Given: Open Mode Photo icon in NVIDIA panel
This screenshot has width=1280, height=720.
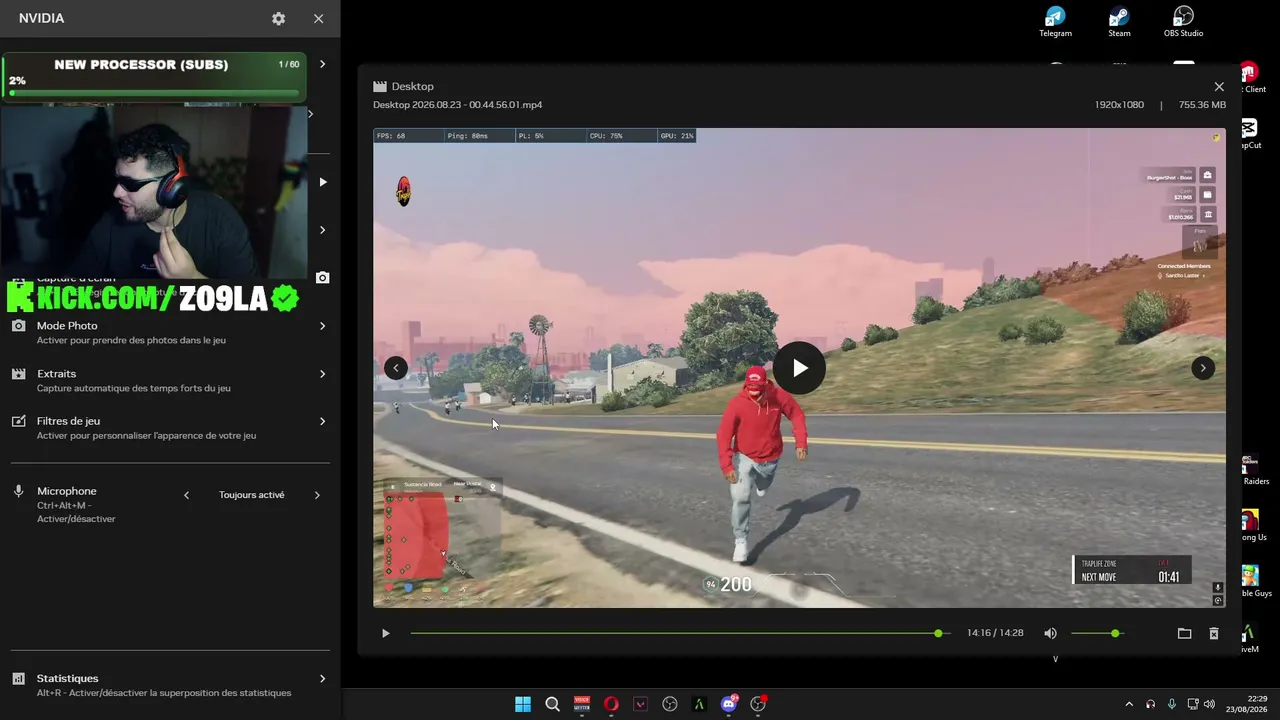Looking at the screenshot, I should click(x=18, y=326).
